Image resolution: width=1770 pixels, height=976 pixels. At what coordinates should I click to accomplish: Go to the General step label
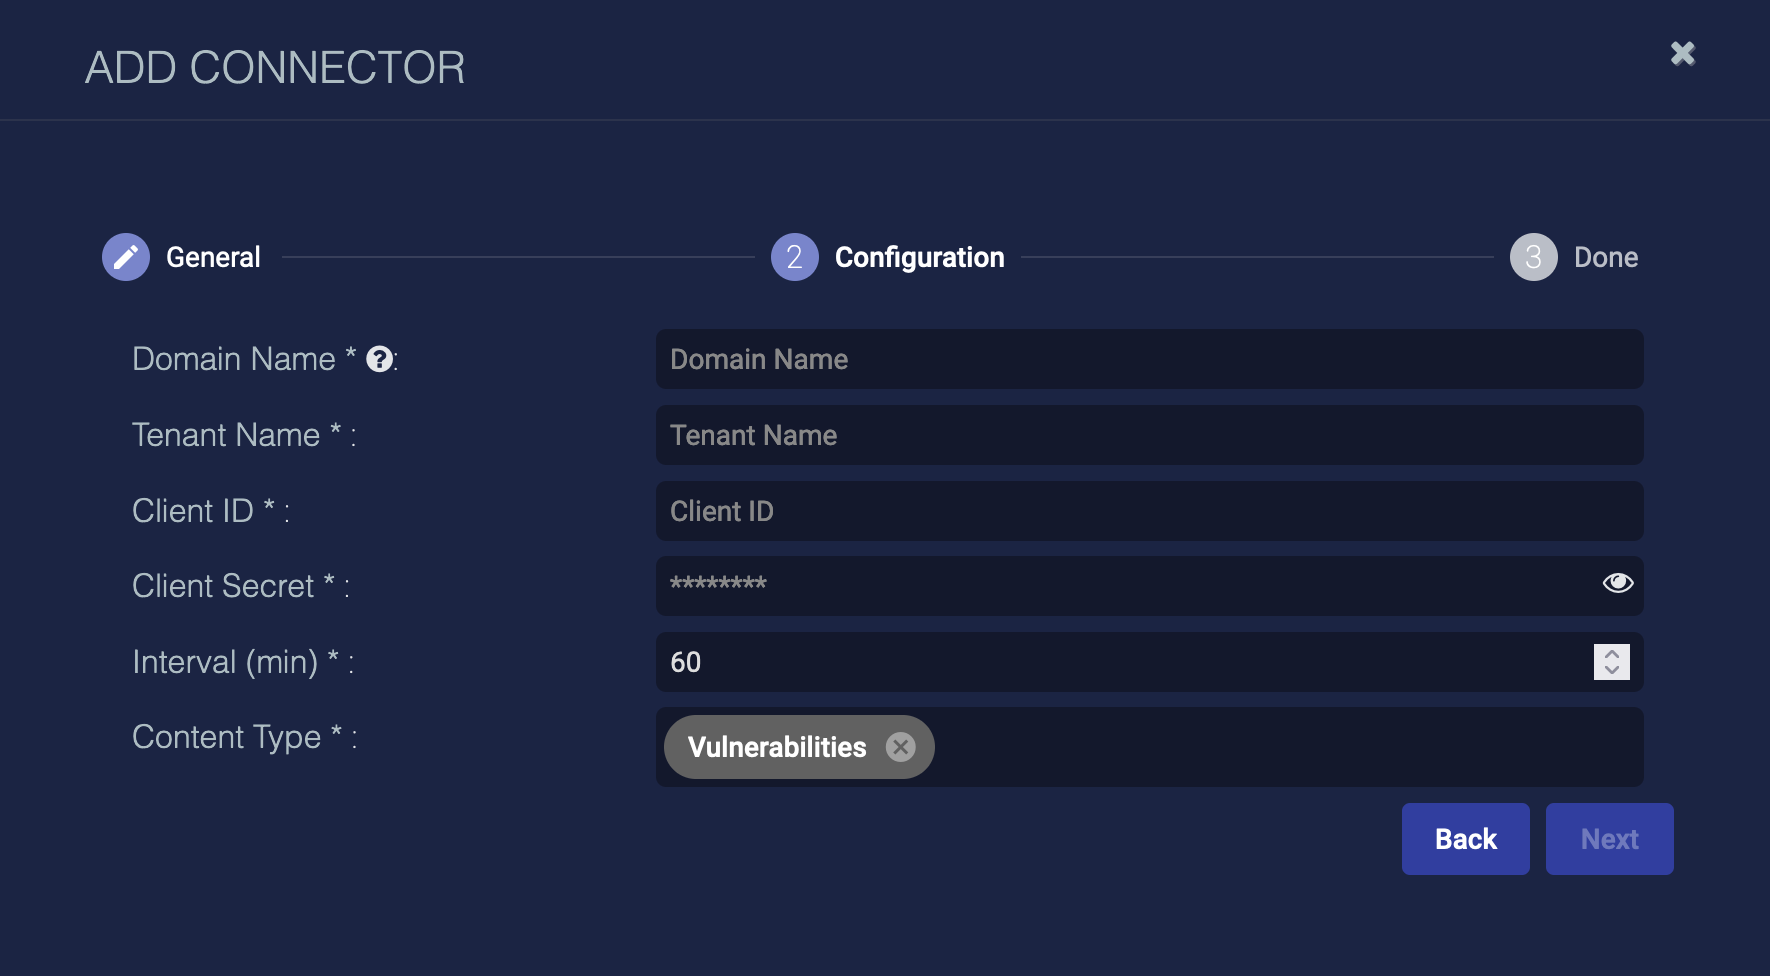(213, 257)
